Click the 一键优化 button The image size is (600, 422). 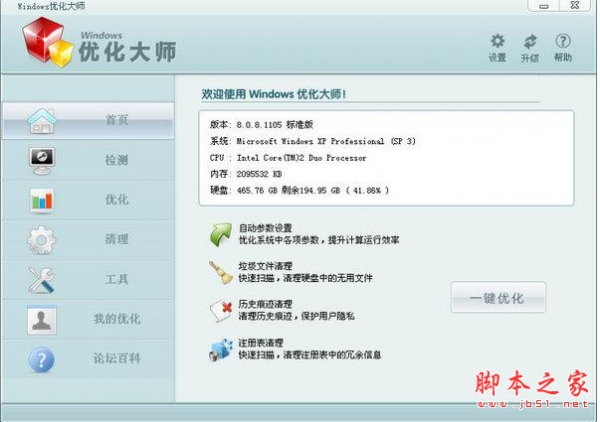tap(498, 298)
